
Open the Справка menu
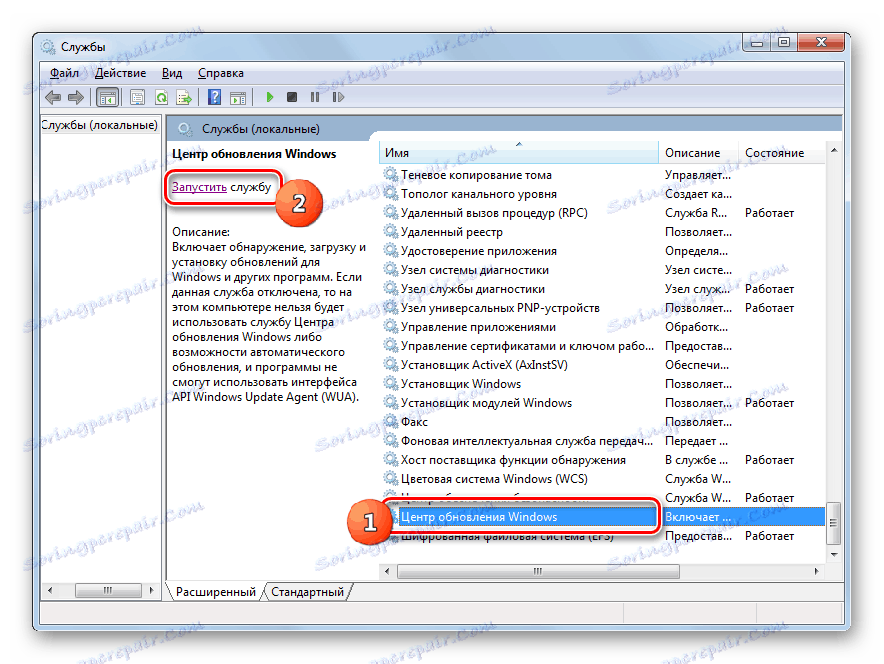[x=220, y=73]
